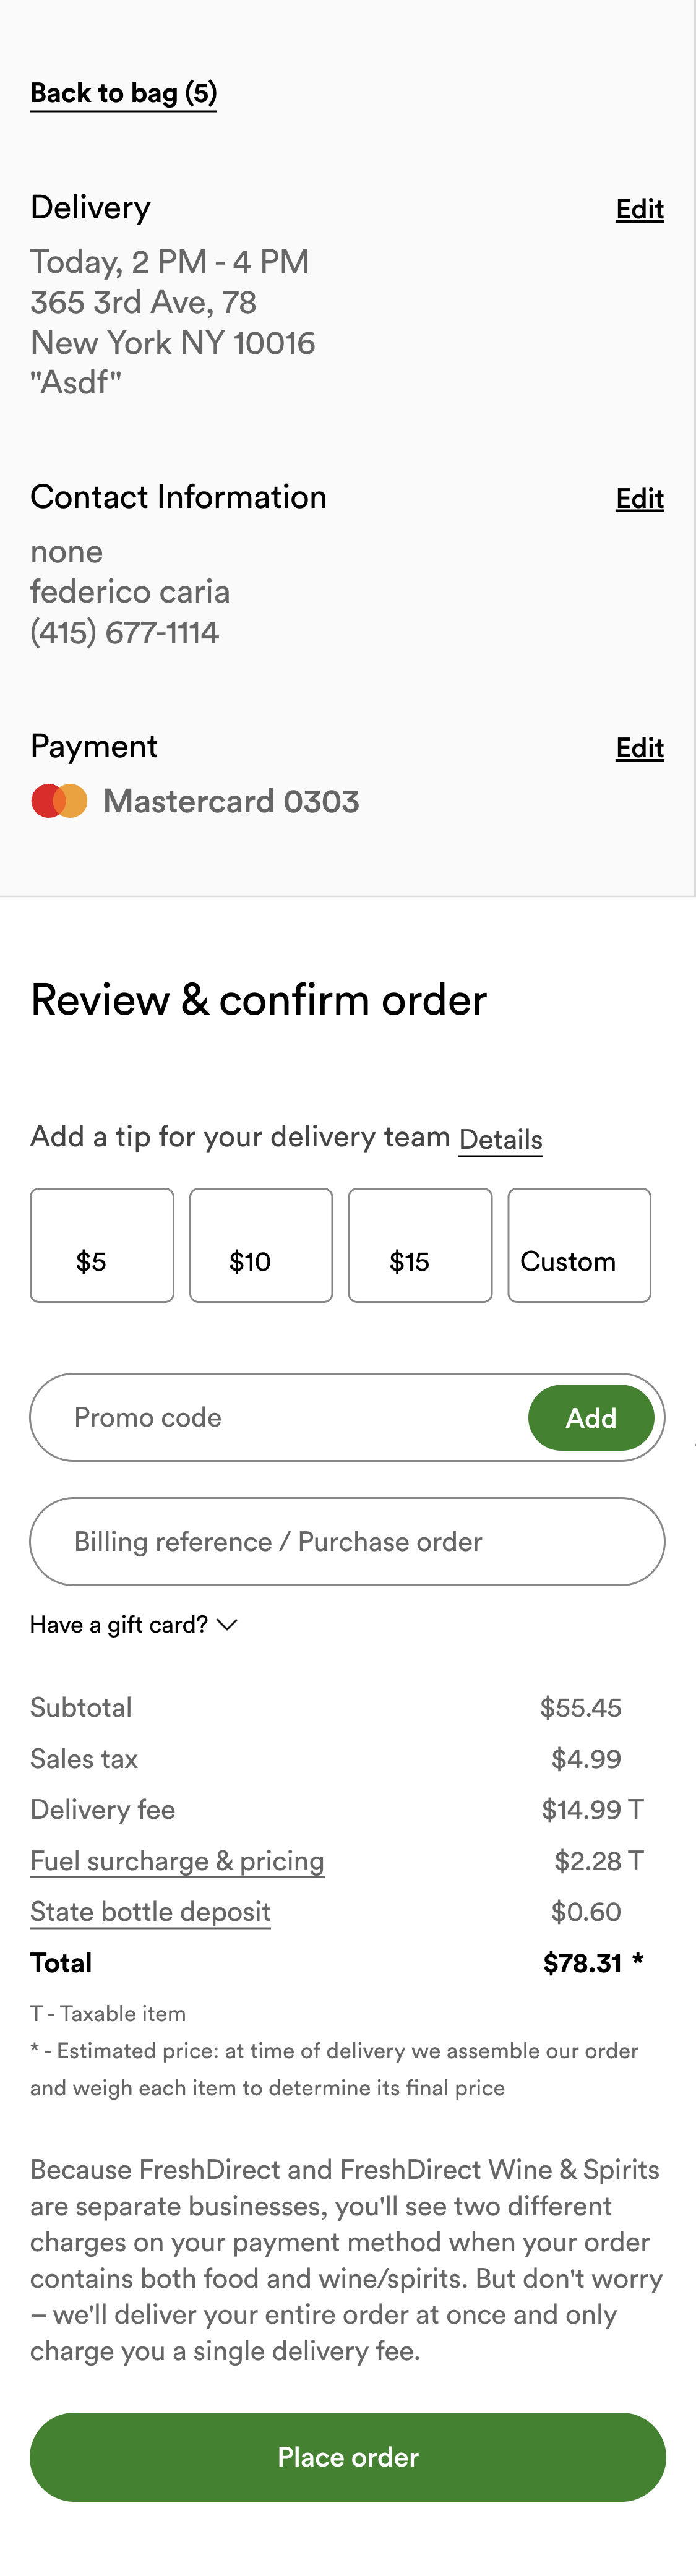Open the tip Details link

[x=500, y=1140]
